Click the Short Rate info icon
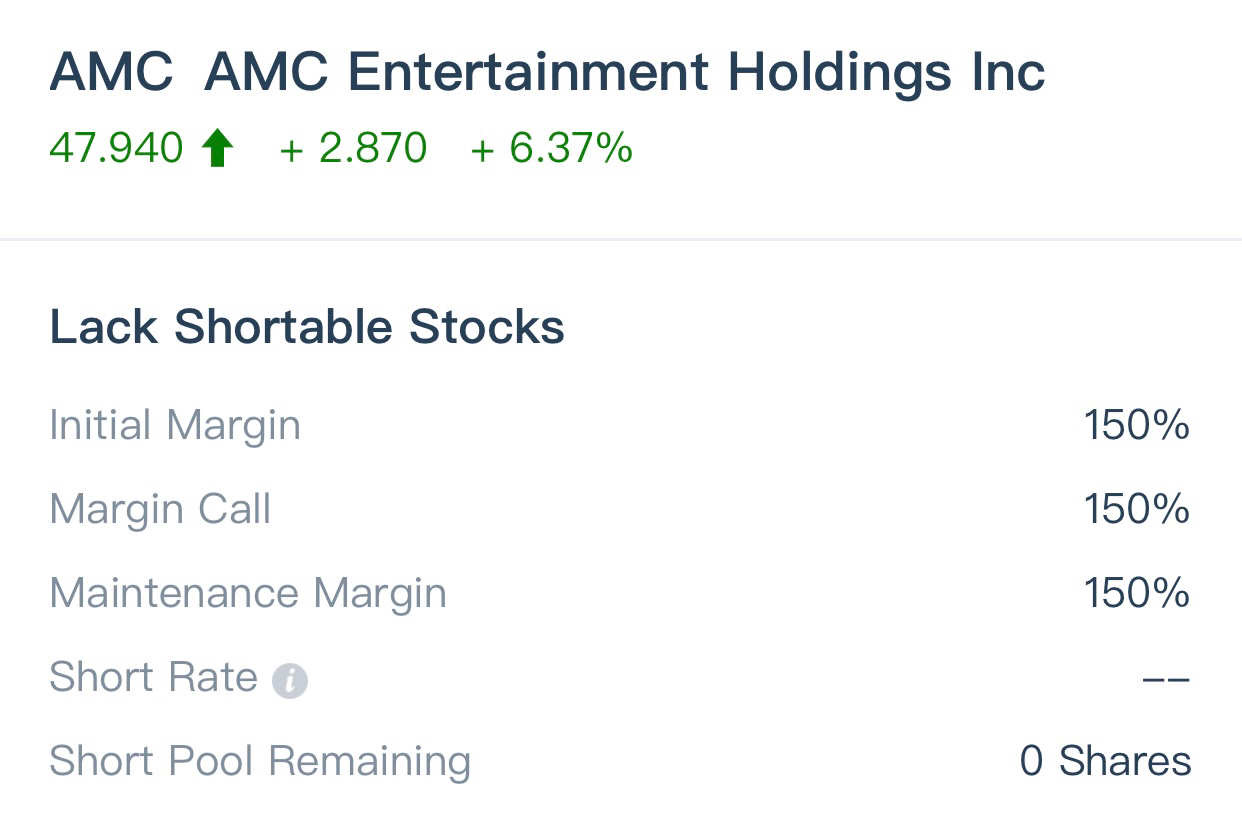The image size is (1242, 826). coord(290,681)
